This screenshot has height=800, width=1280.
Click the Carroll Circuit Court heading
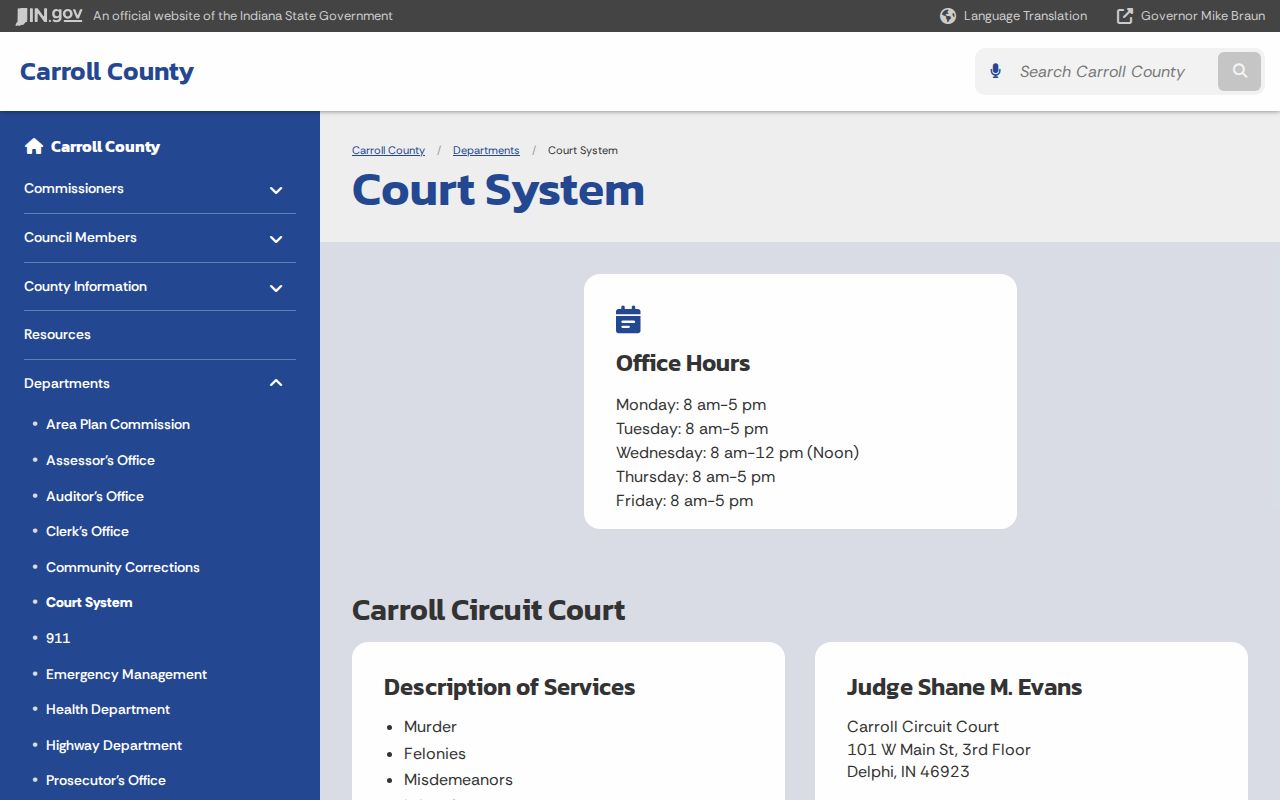pyautogui.click(x=488, y=610)
